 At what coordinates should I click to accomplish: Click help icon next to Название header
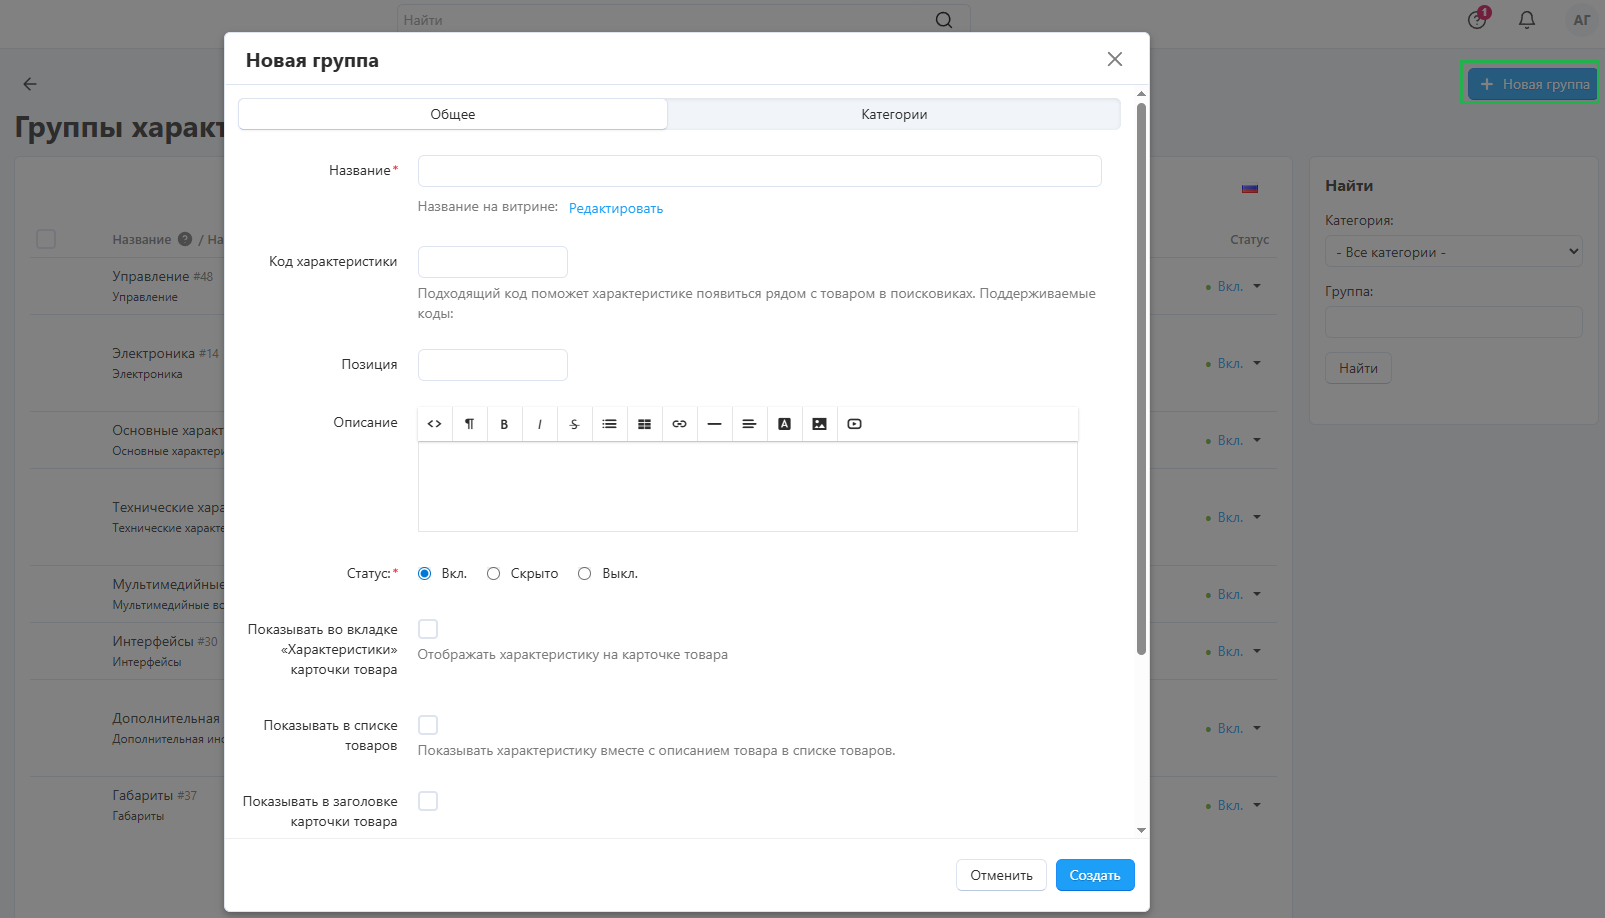[x=185, y=239]
